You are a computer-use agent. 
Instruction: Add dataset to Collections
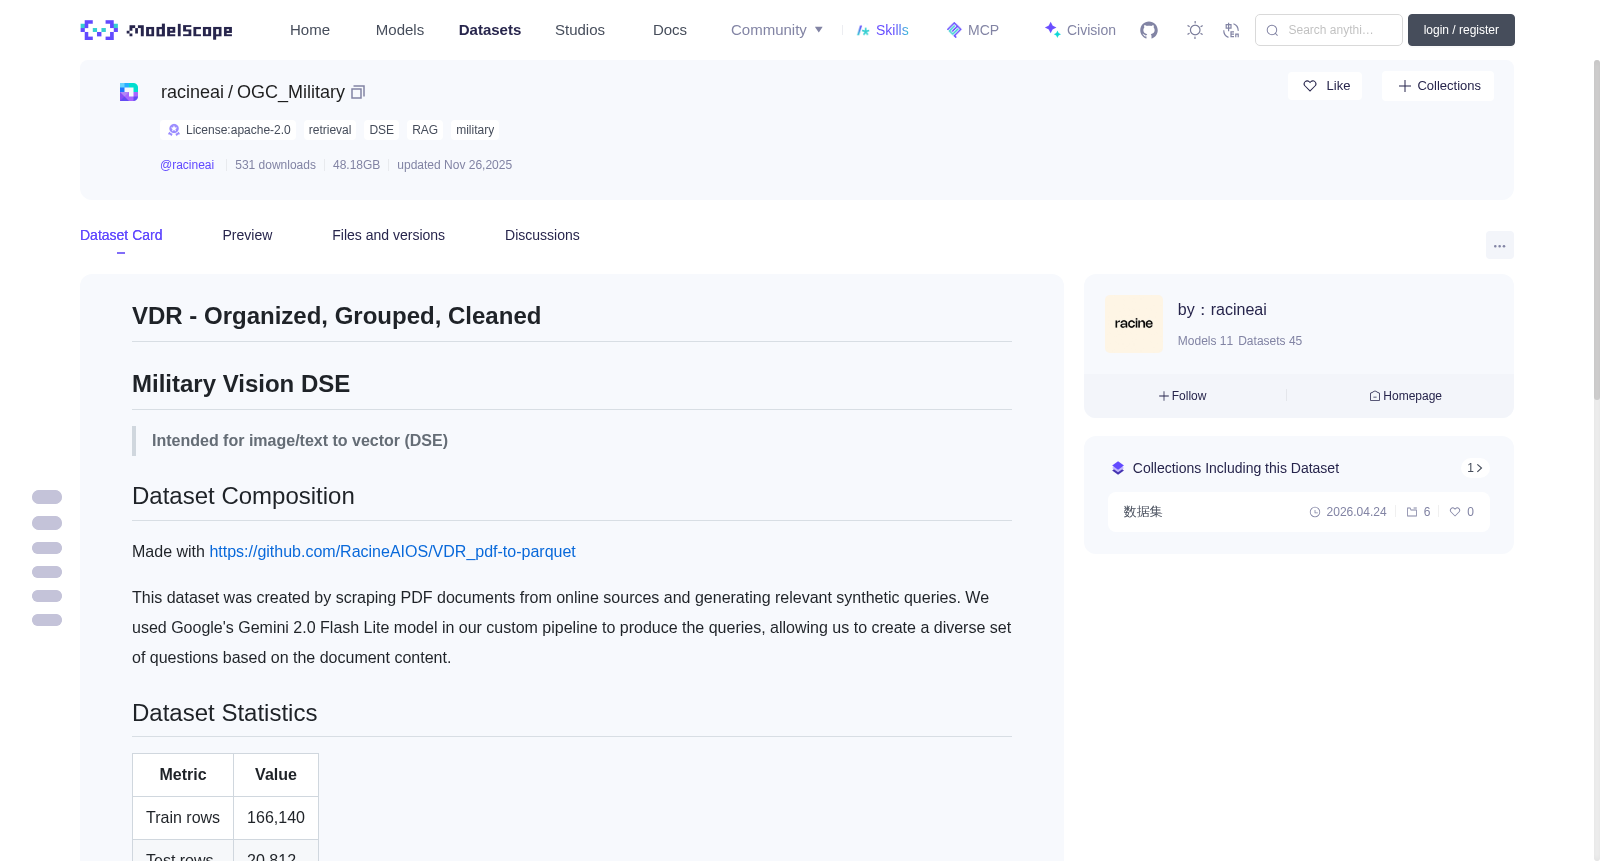[x=1438, y=86]
